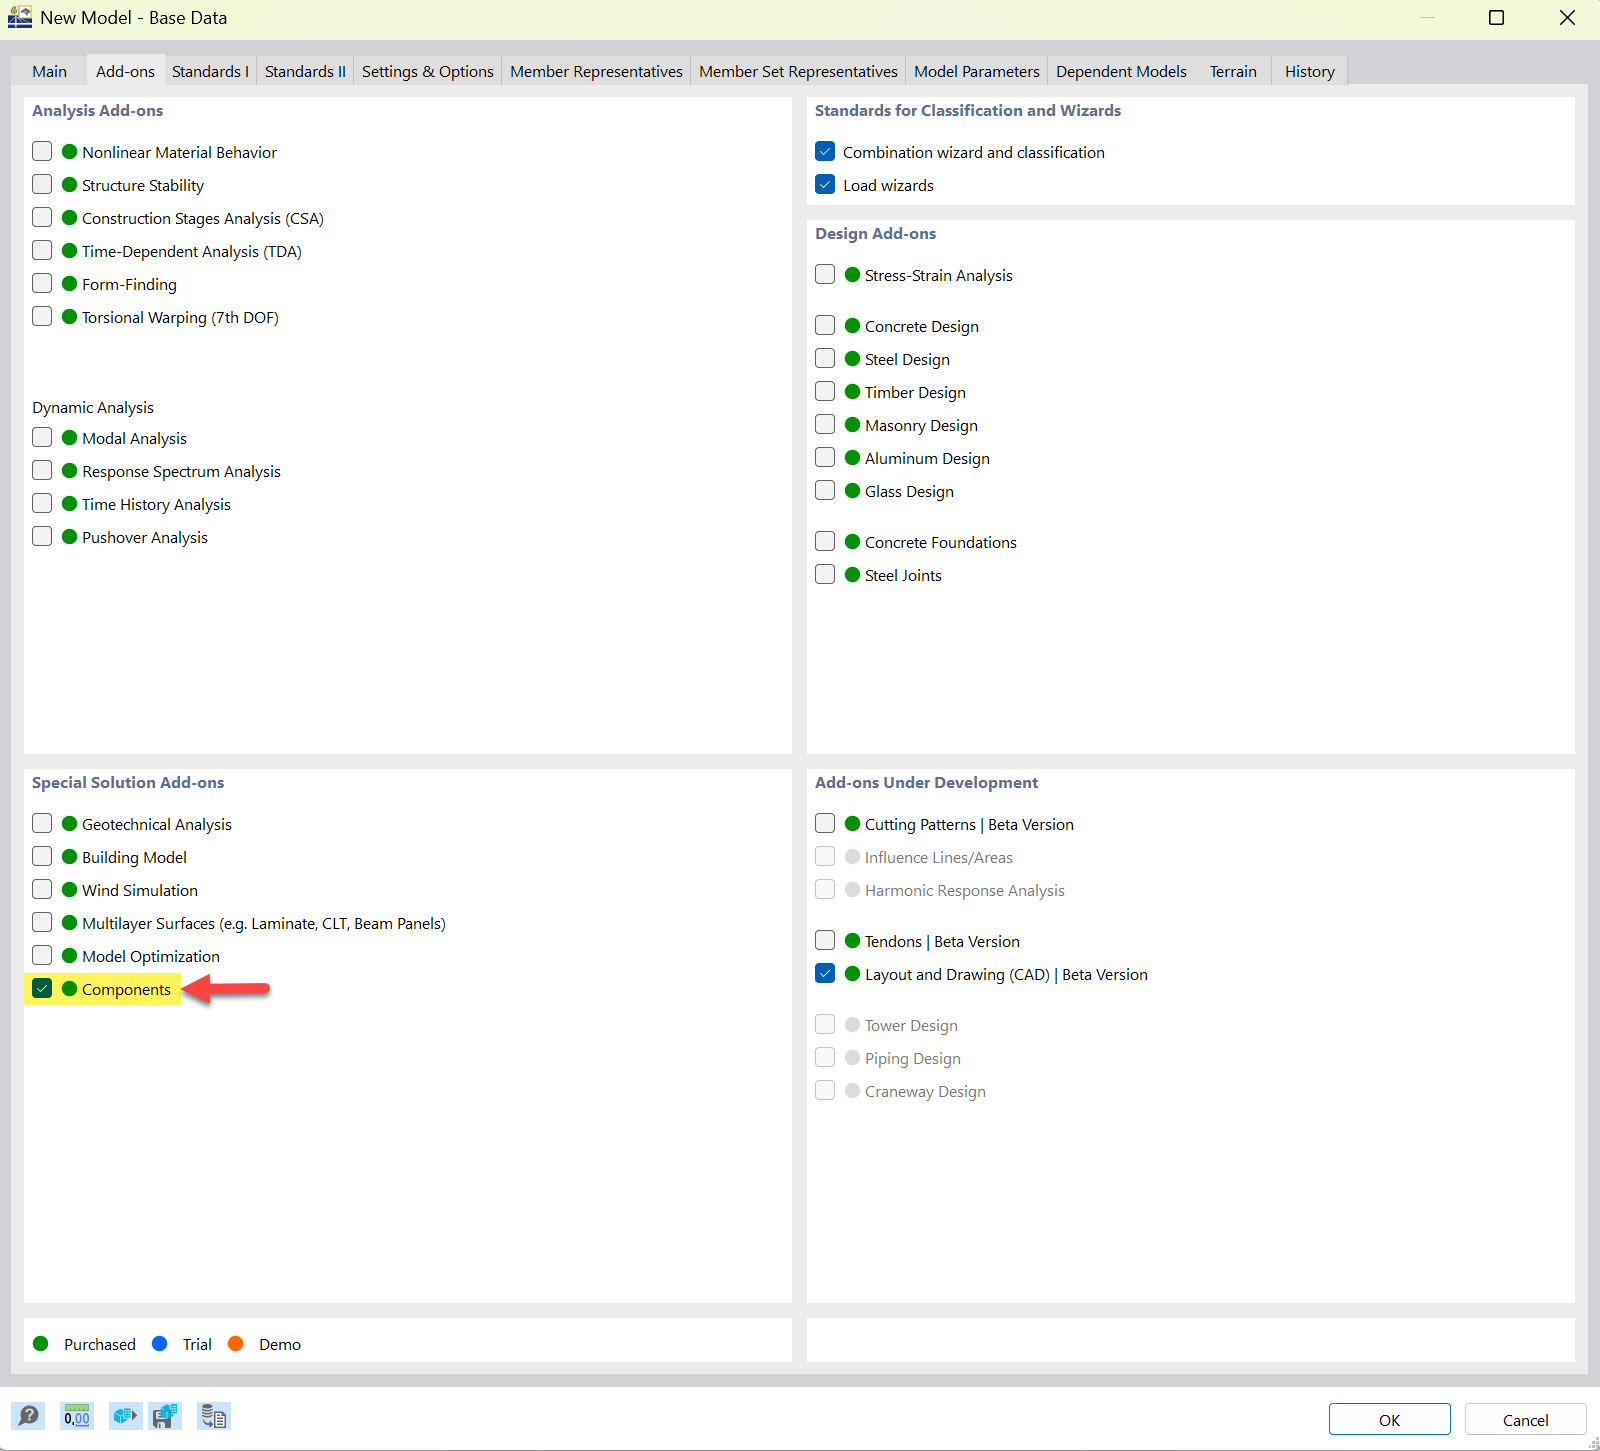Open units and decimal places settings

click(x=77, y=1416)
